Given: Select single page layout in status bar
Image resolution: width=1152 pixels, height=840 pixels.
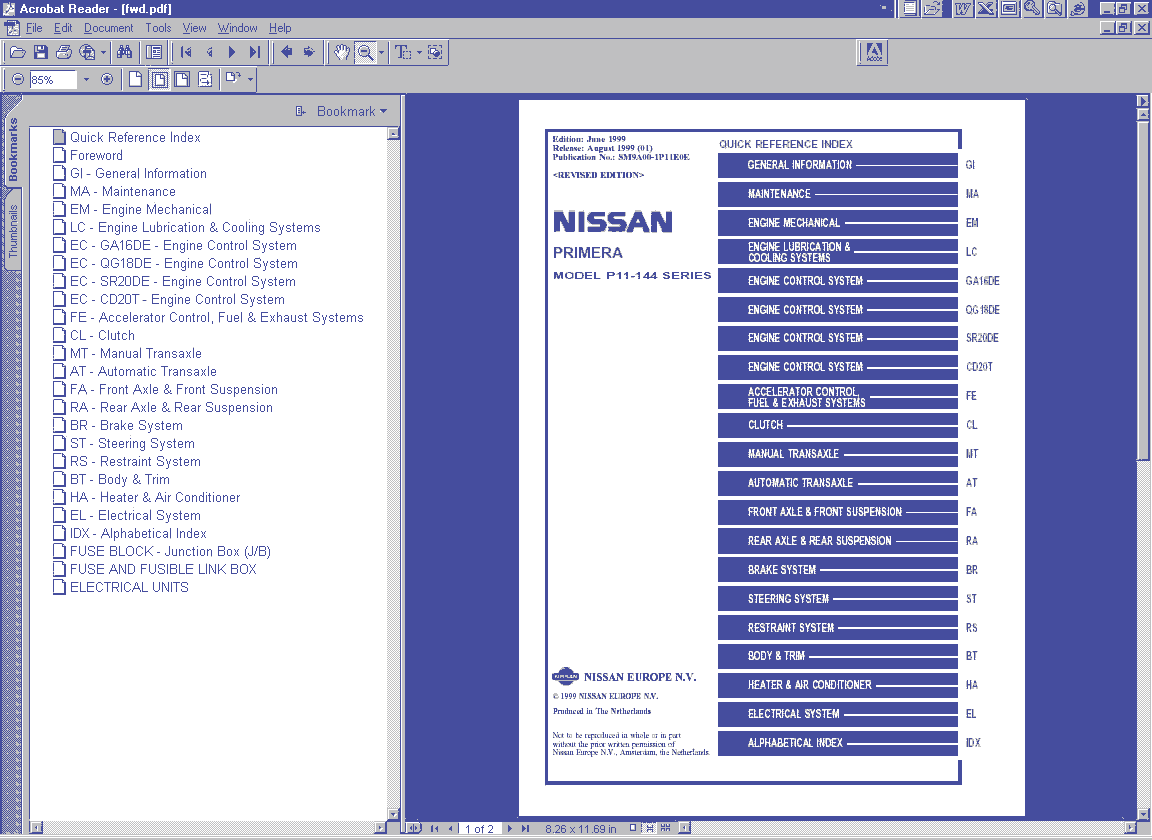Looking at the screenshot, I should [633, 828].
